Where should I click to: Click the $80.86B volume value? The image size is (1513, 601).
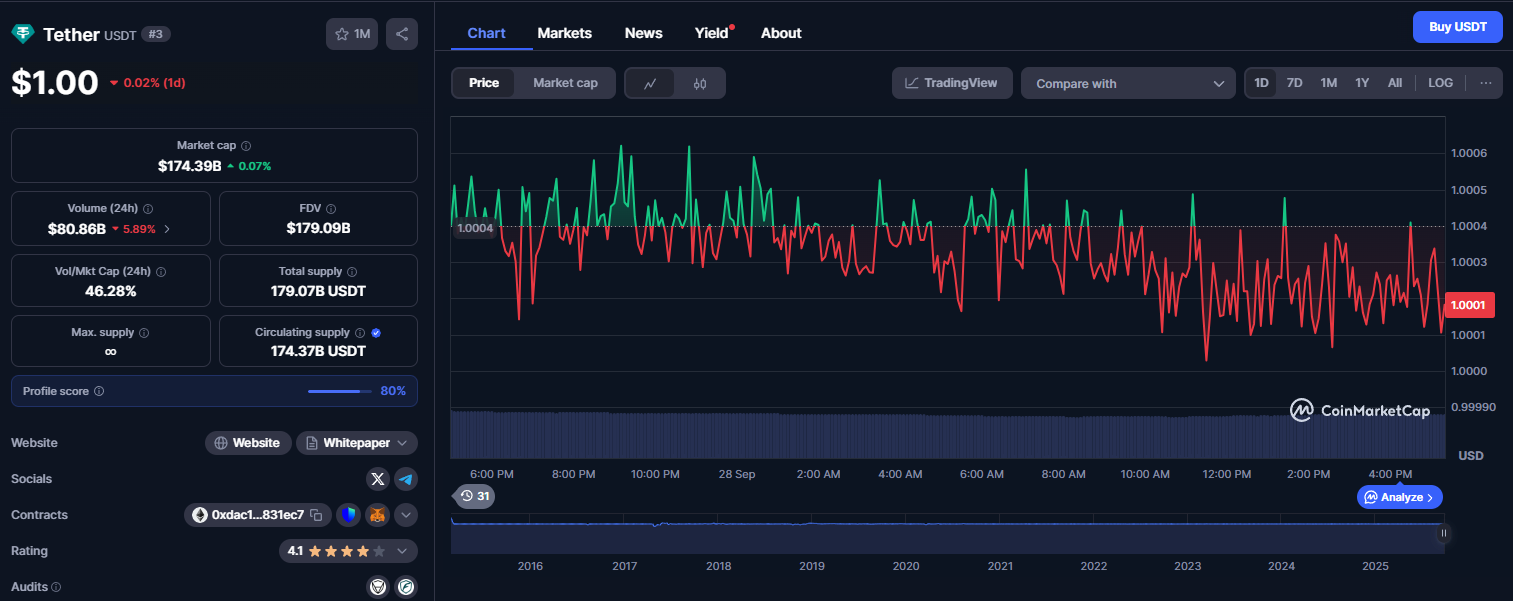click(77, 229)
